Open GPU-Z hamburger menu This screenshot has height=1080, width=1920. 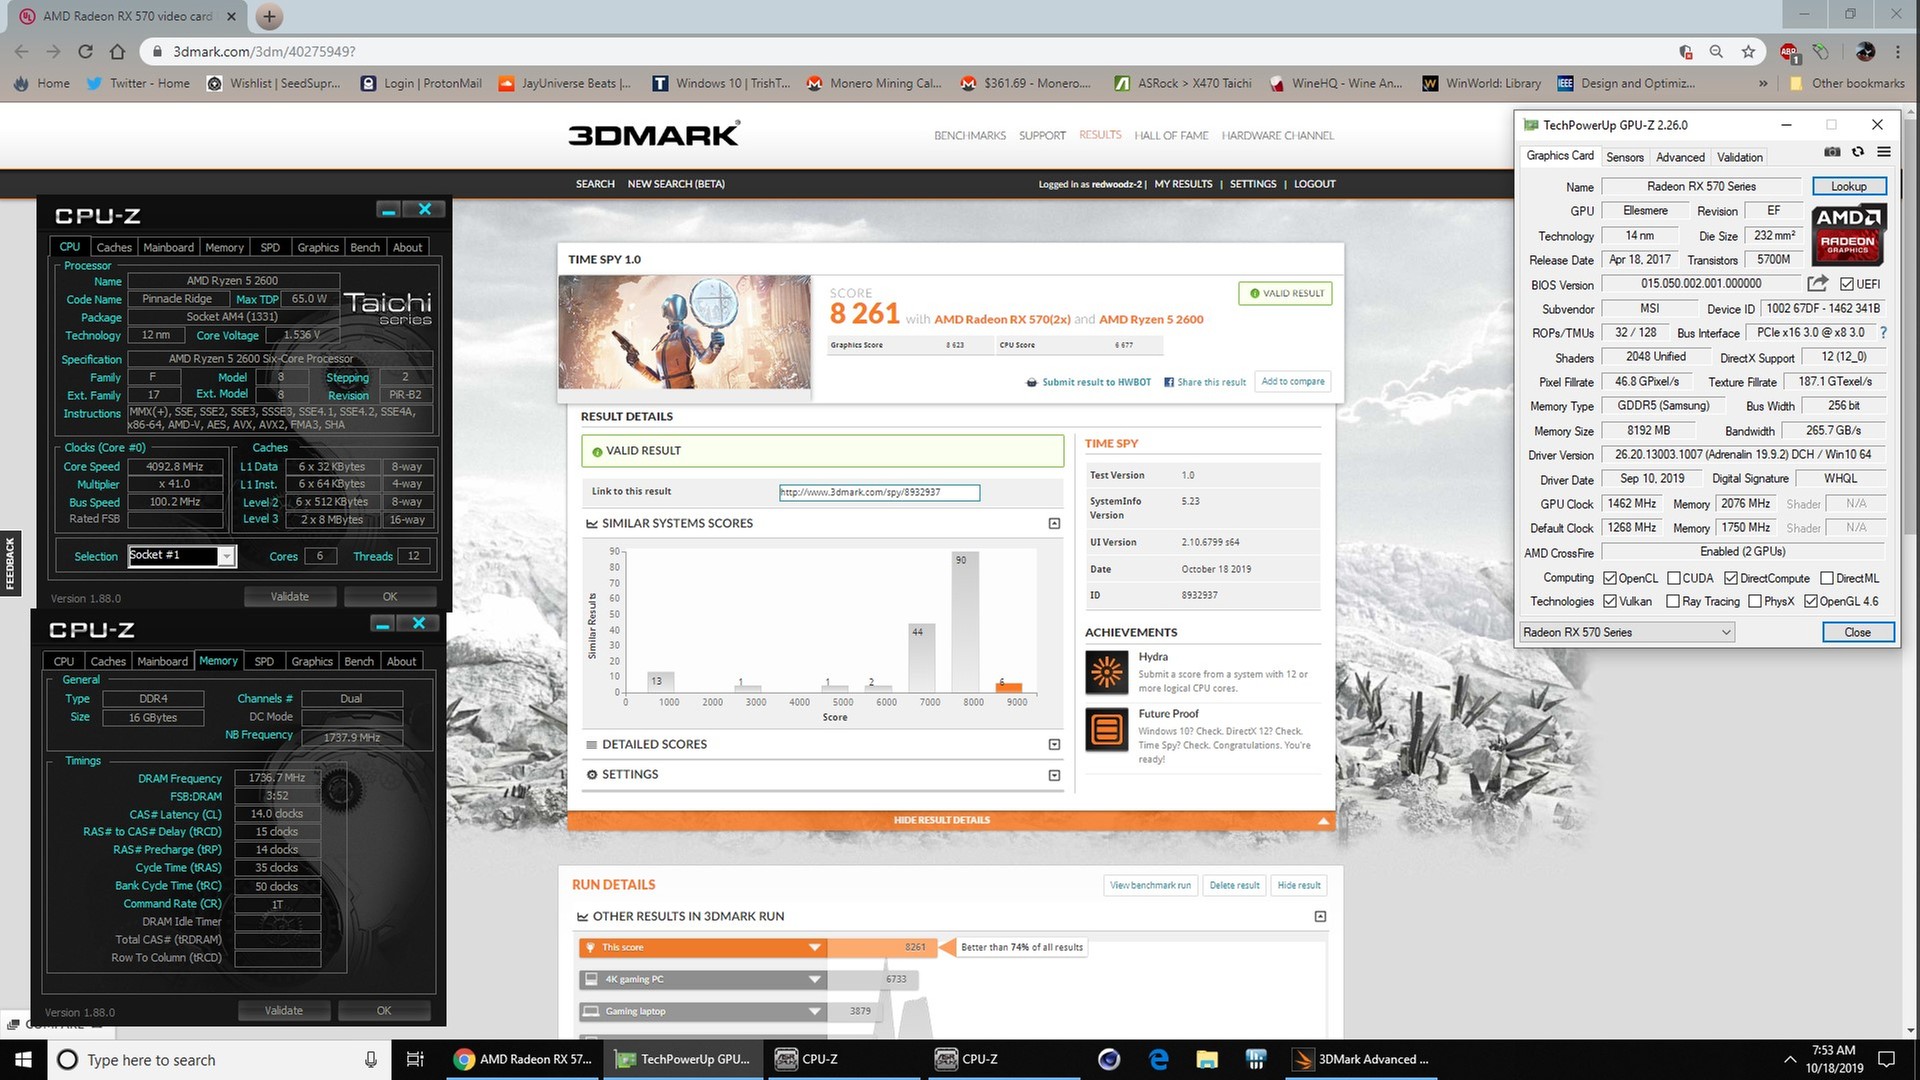click(1884, 152)
